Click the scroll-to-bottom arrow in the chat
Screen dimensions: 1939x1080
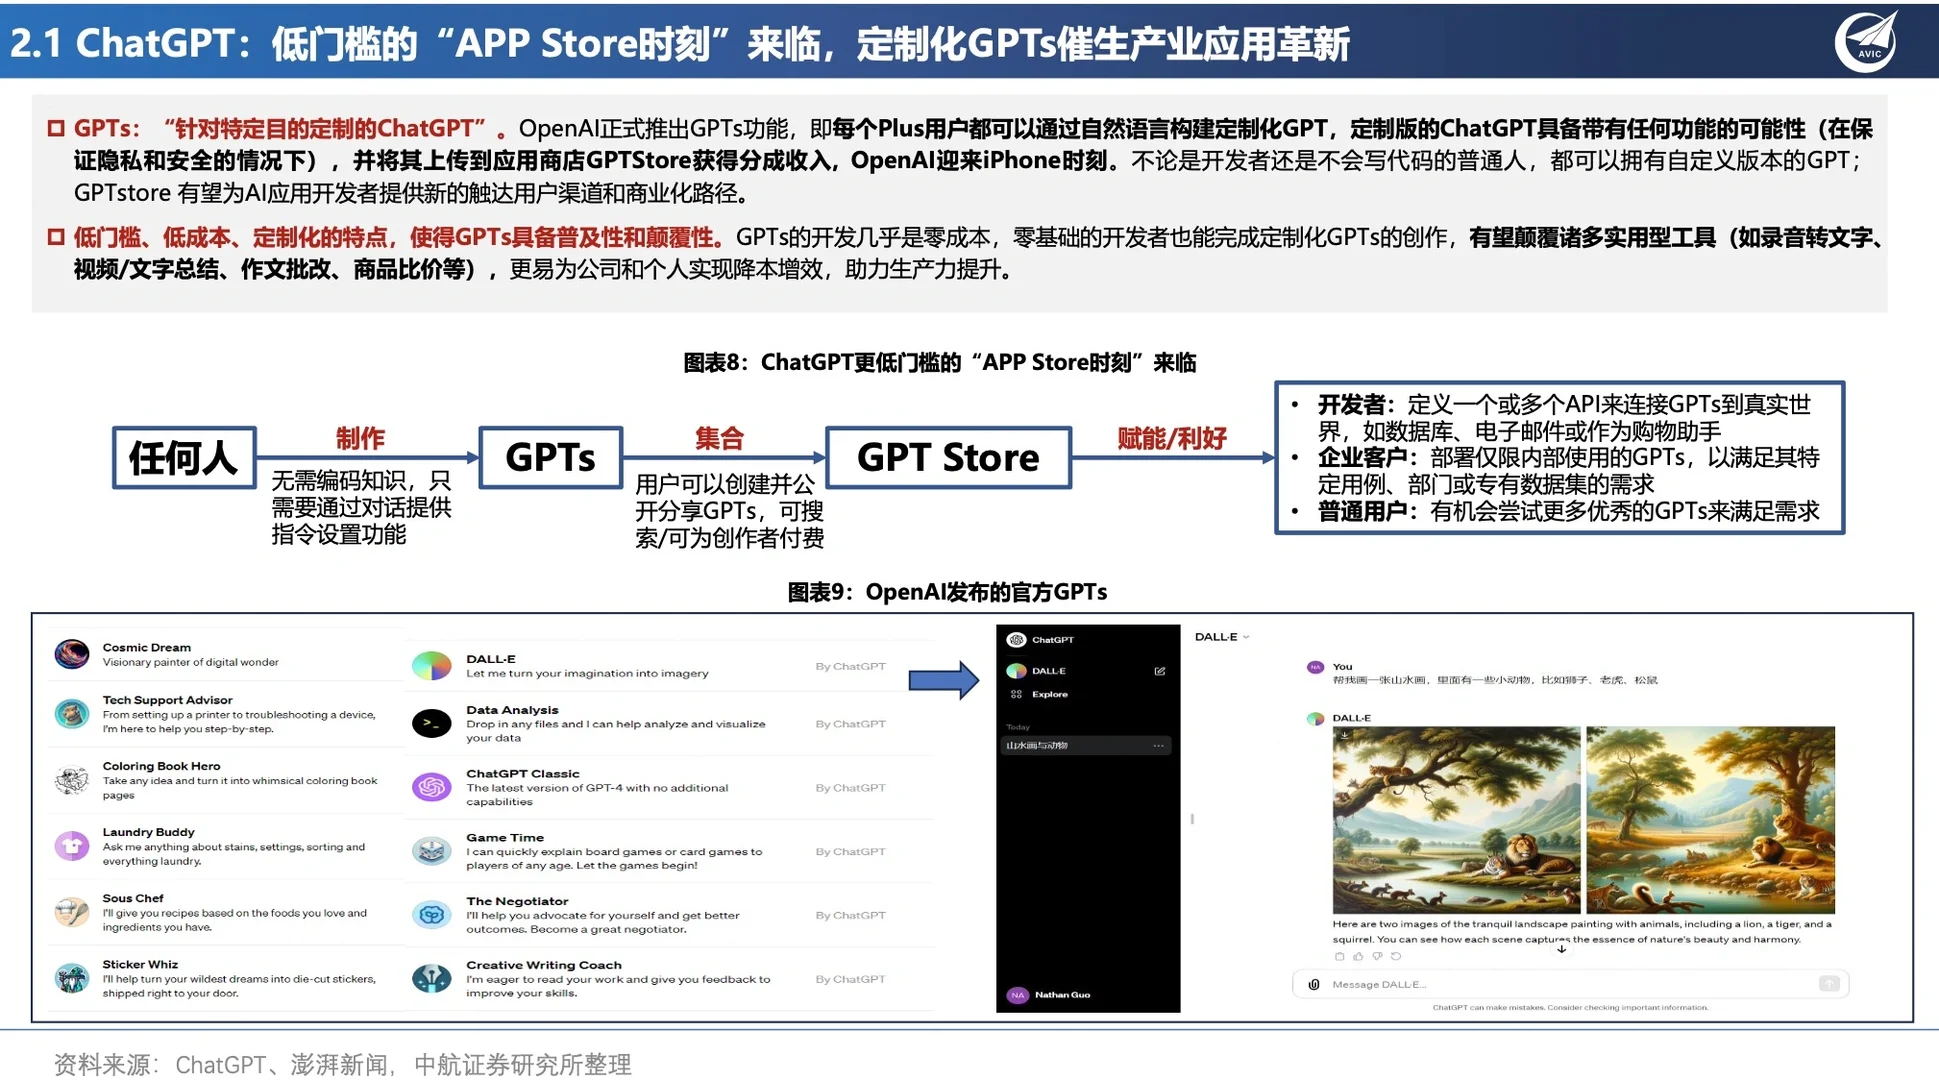click(1561, 949)
